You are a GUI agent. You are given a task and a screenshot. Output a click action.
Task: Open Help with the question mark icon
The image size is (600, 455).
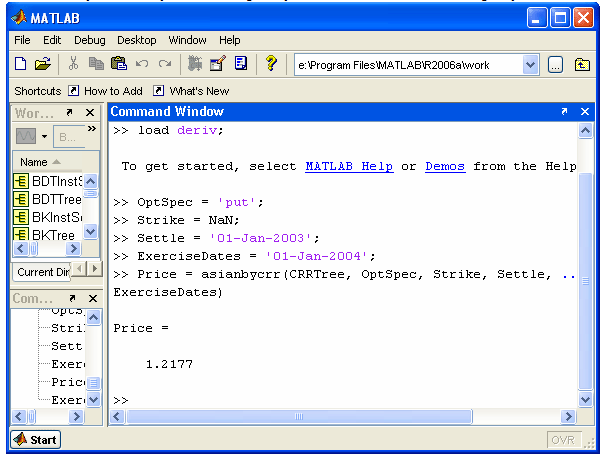(x=271, y=64)
